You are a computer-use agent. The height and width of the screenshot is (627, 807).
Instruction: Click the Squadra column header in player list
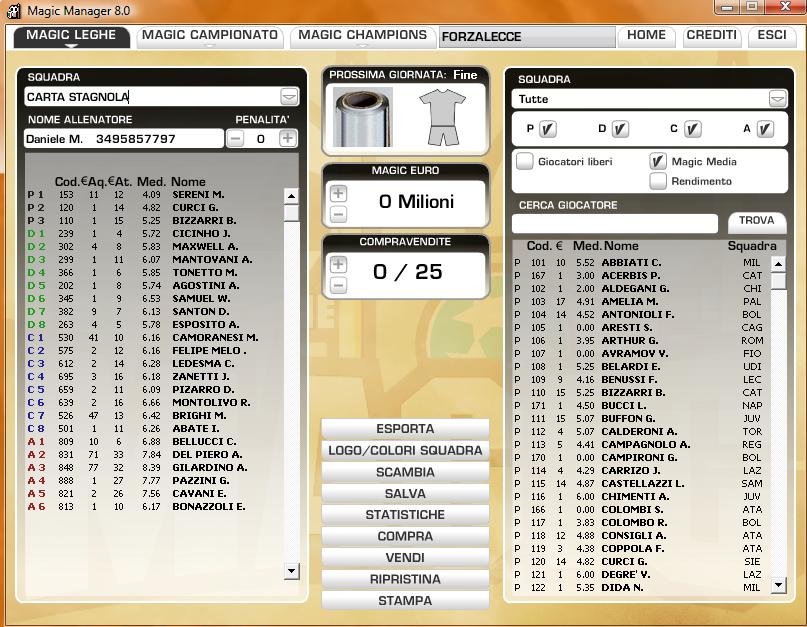[x=752, y=246]
